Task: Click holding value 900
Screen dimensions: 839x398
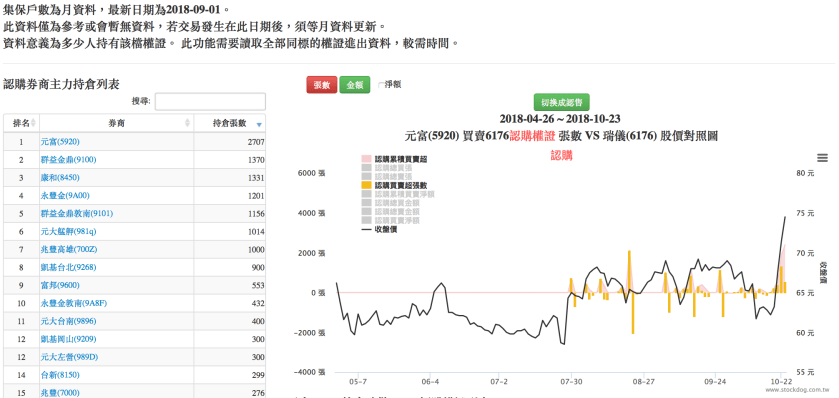Action: [x=258, y=267]
